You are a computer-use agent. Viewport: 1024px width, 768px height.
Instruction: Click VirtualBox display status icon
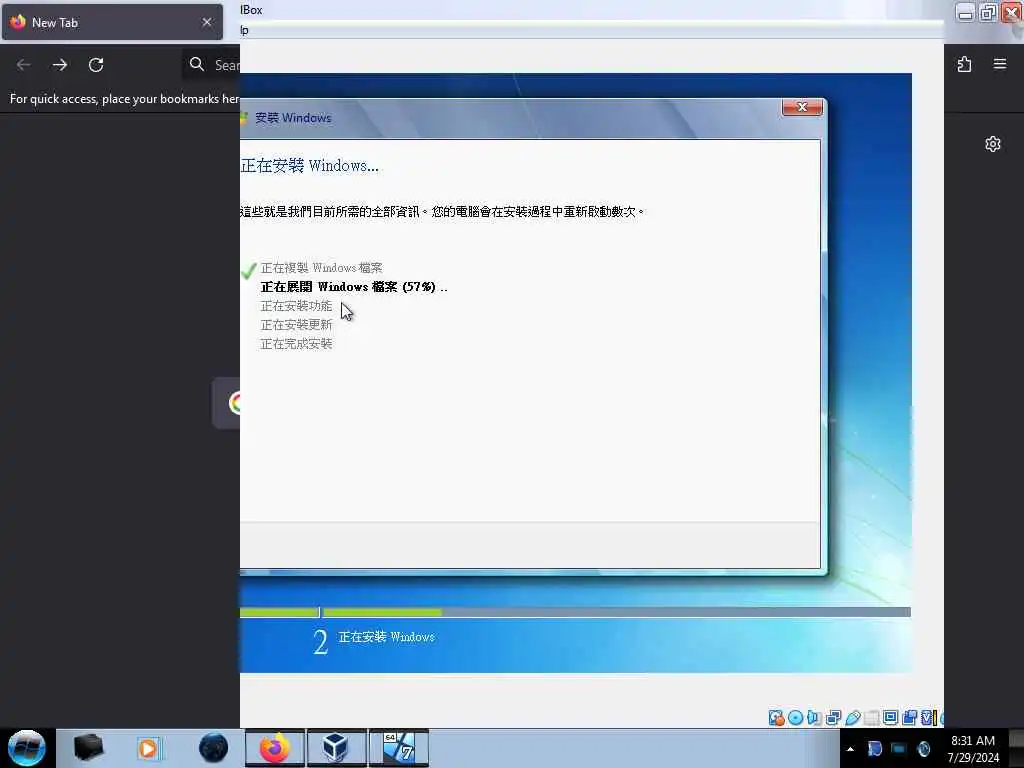[890, 718]
